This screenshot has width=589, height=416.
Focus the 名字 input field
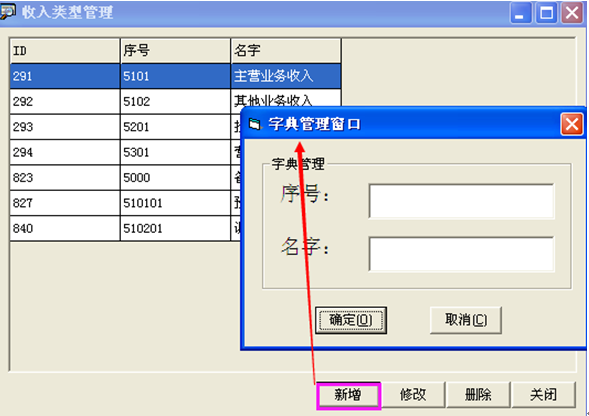click(x=461, y=254)
